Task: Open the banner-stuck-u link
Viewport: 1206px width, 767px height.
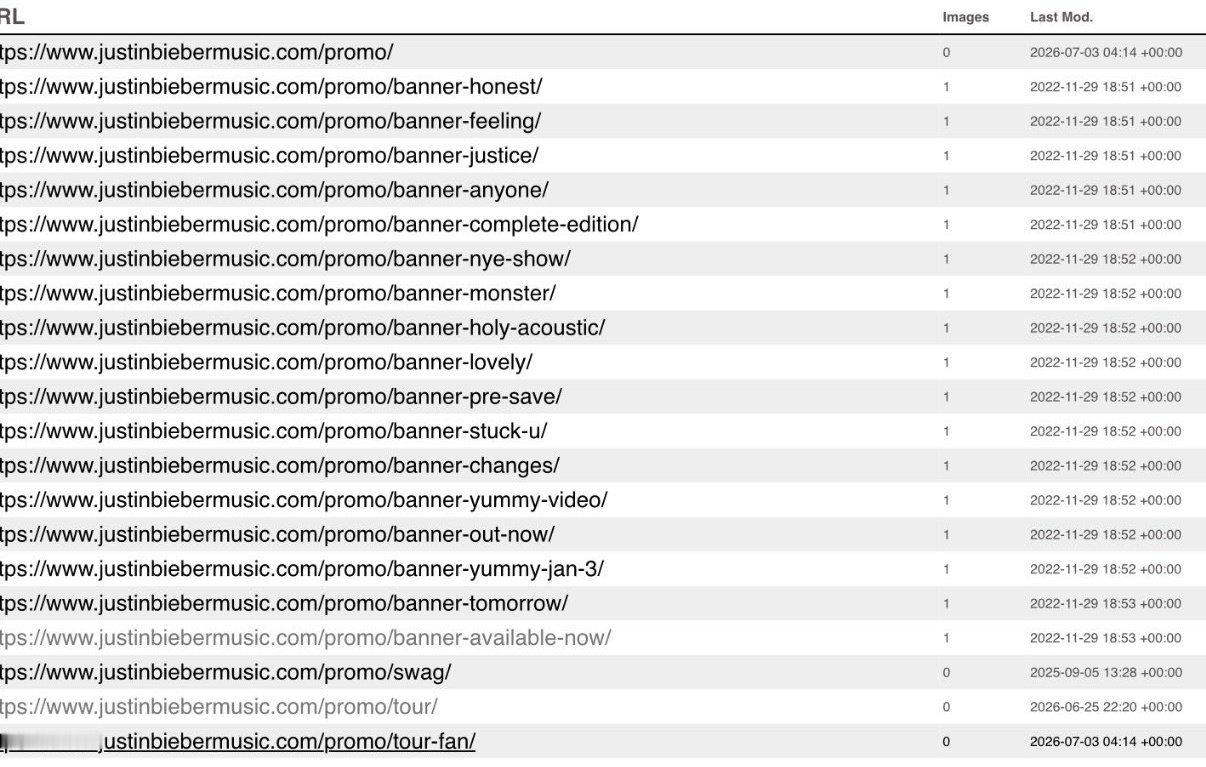Action: [x=274, y=431]
